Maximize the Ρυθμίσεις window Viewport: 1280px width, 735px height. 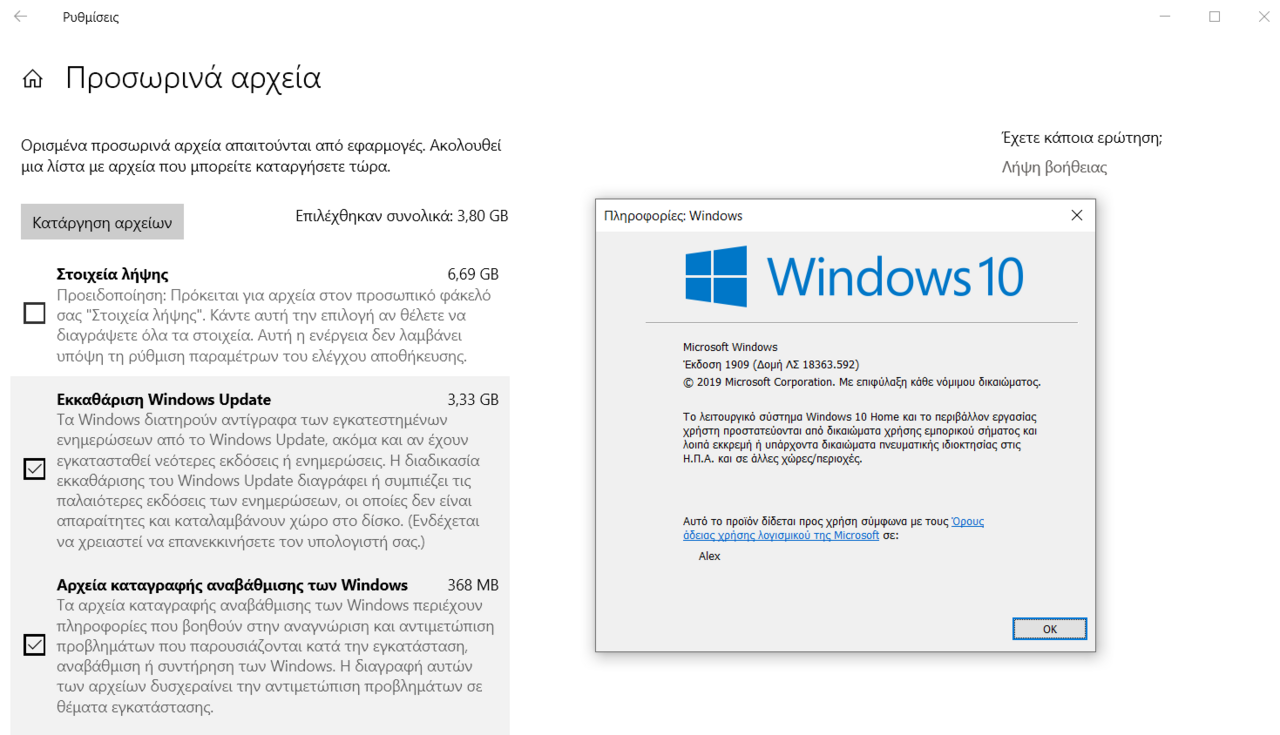(1214, 17)
